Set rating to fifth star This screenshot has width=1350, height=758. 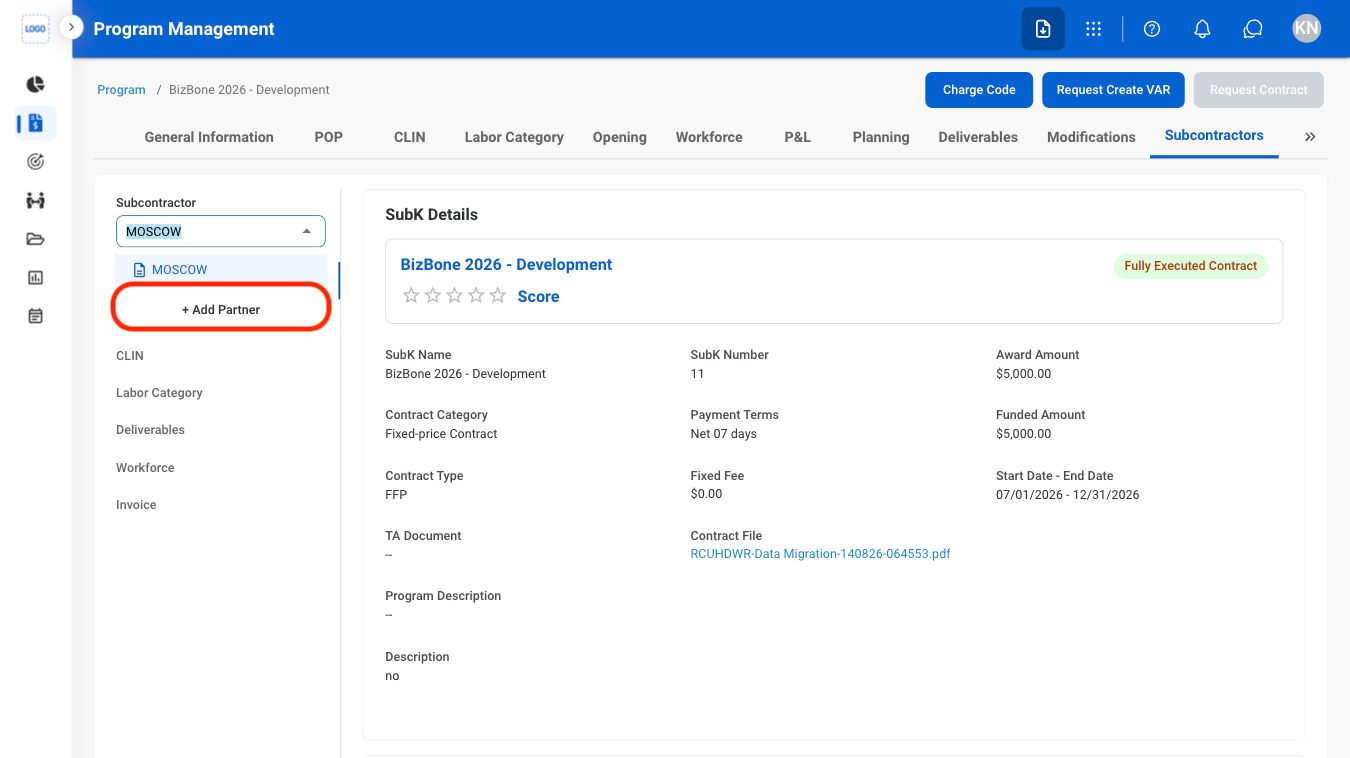coord(498,296)
